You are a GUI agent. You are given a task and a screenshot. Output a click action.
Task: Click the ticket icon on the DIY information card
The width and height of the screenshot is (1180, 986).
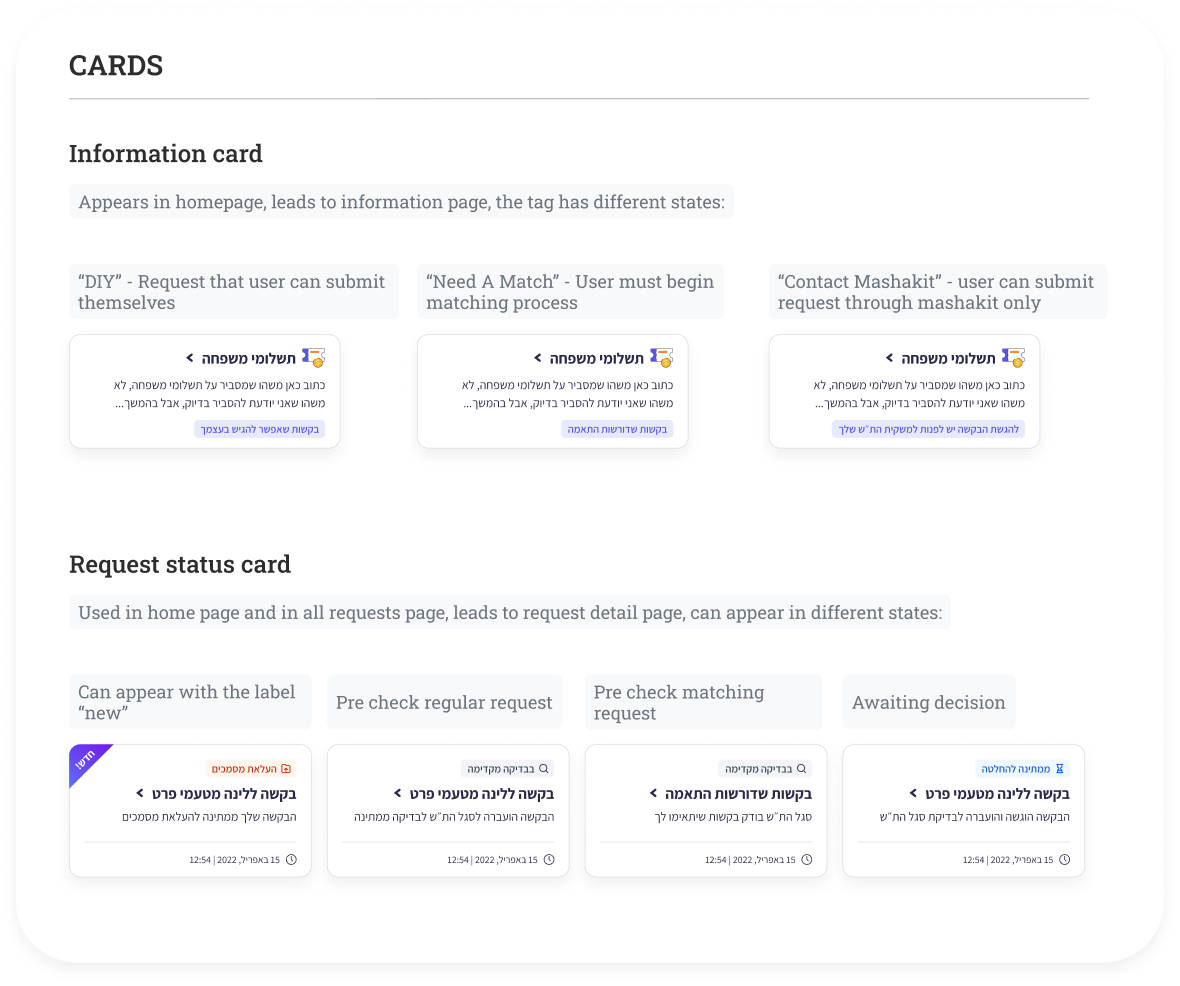pos(314,357)
